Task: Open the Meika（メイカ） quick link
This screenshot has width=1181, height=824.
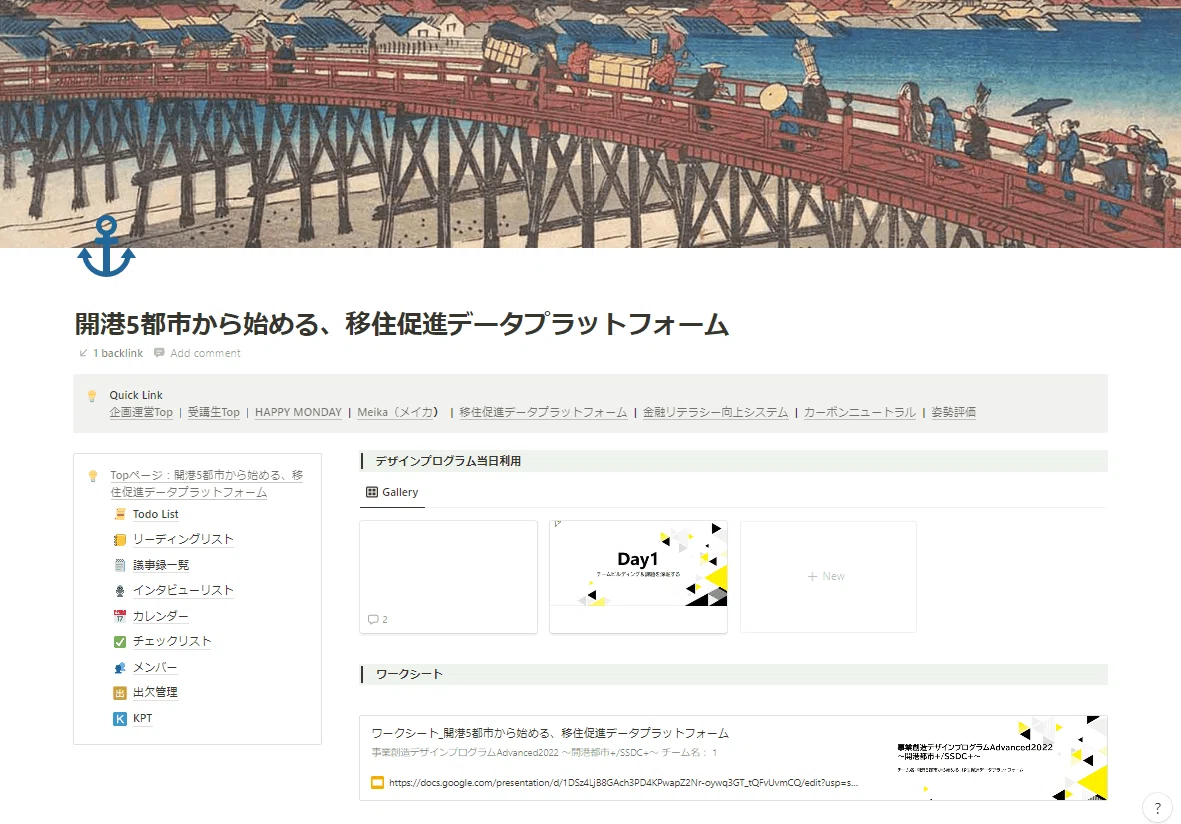Action: click(398, 412)
